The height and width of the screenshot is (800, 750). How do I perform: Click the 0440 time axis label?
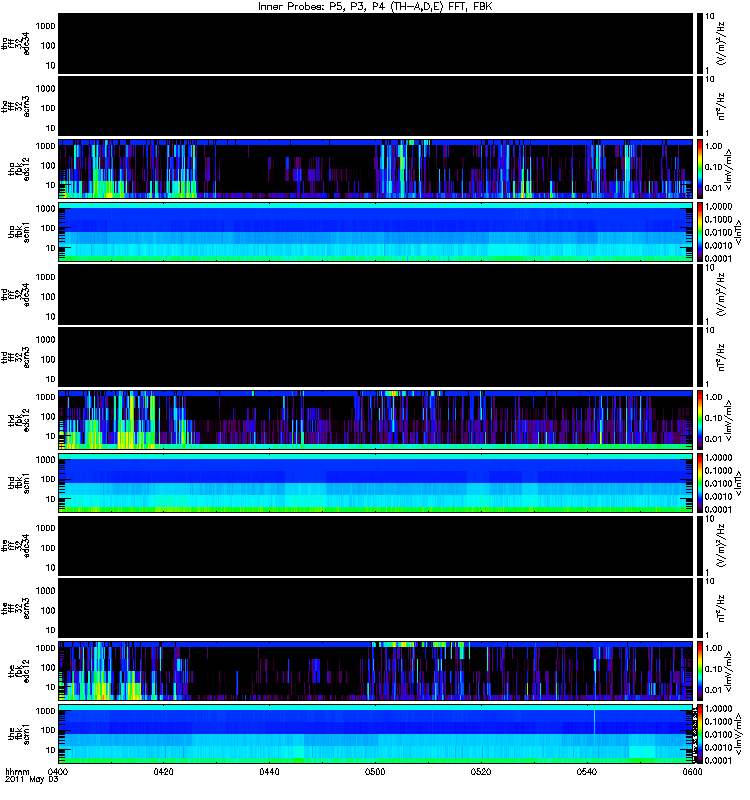pos(269,771)
